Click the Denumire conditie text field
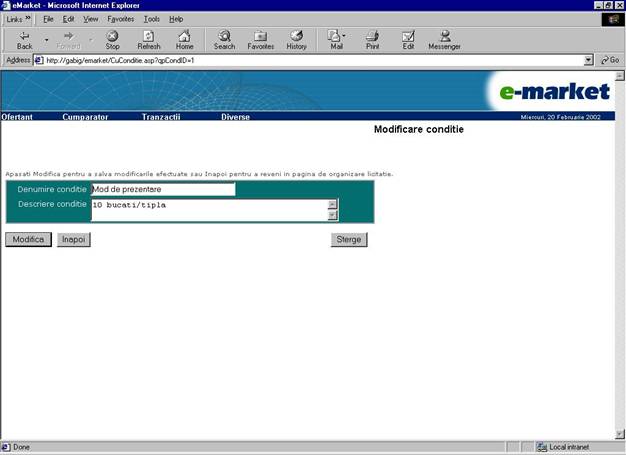This screenshot has height=455, width=626. click(x=163, y=189)
